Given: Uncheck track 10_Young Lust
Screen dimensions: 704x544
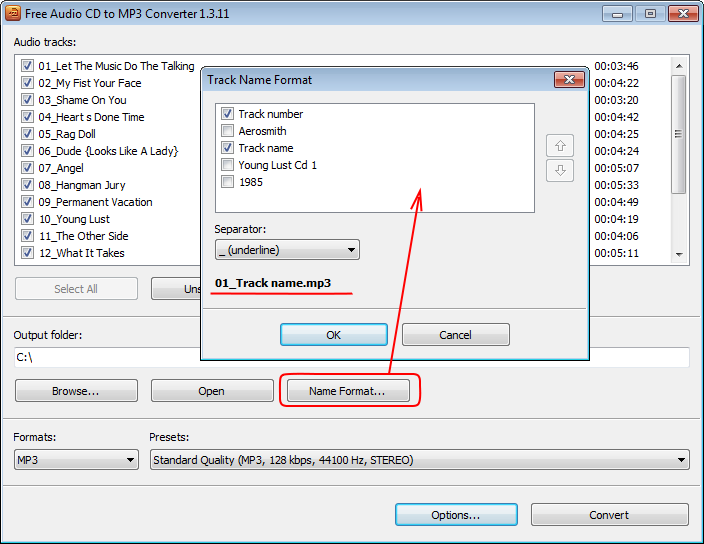Looking at the screenshot, I should 27,219.
